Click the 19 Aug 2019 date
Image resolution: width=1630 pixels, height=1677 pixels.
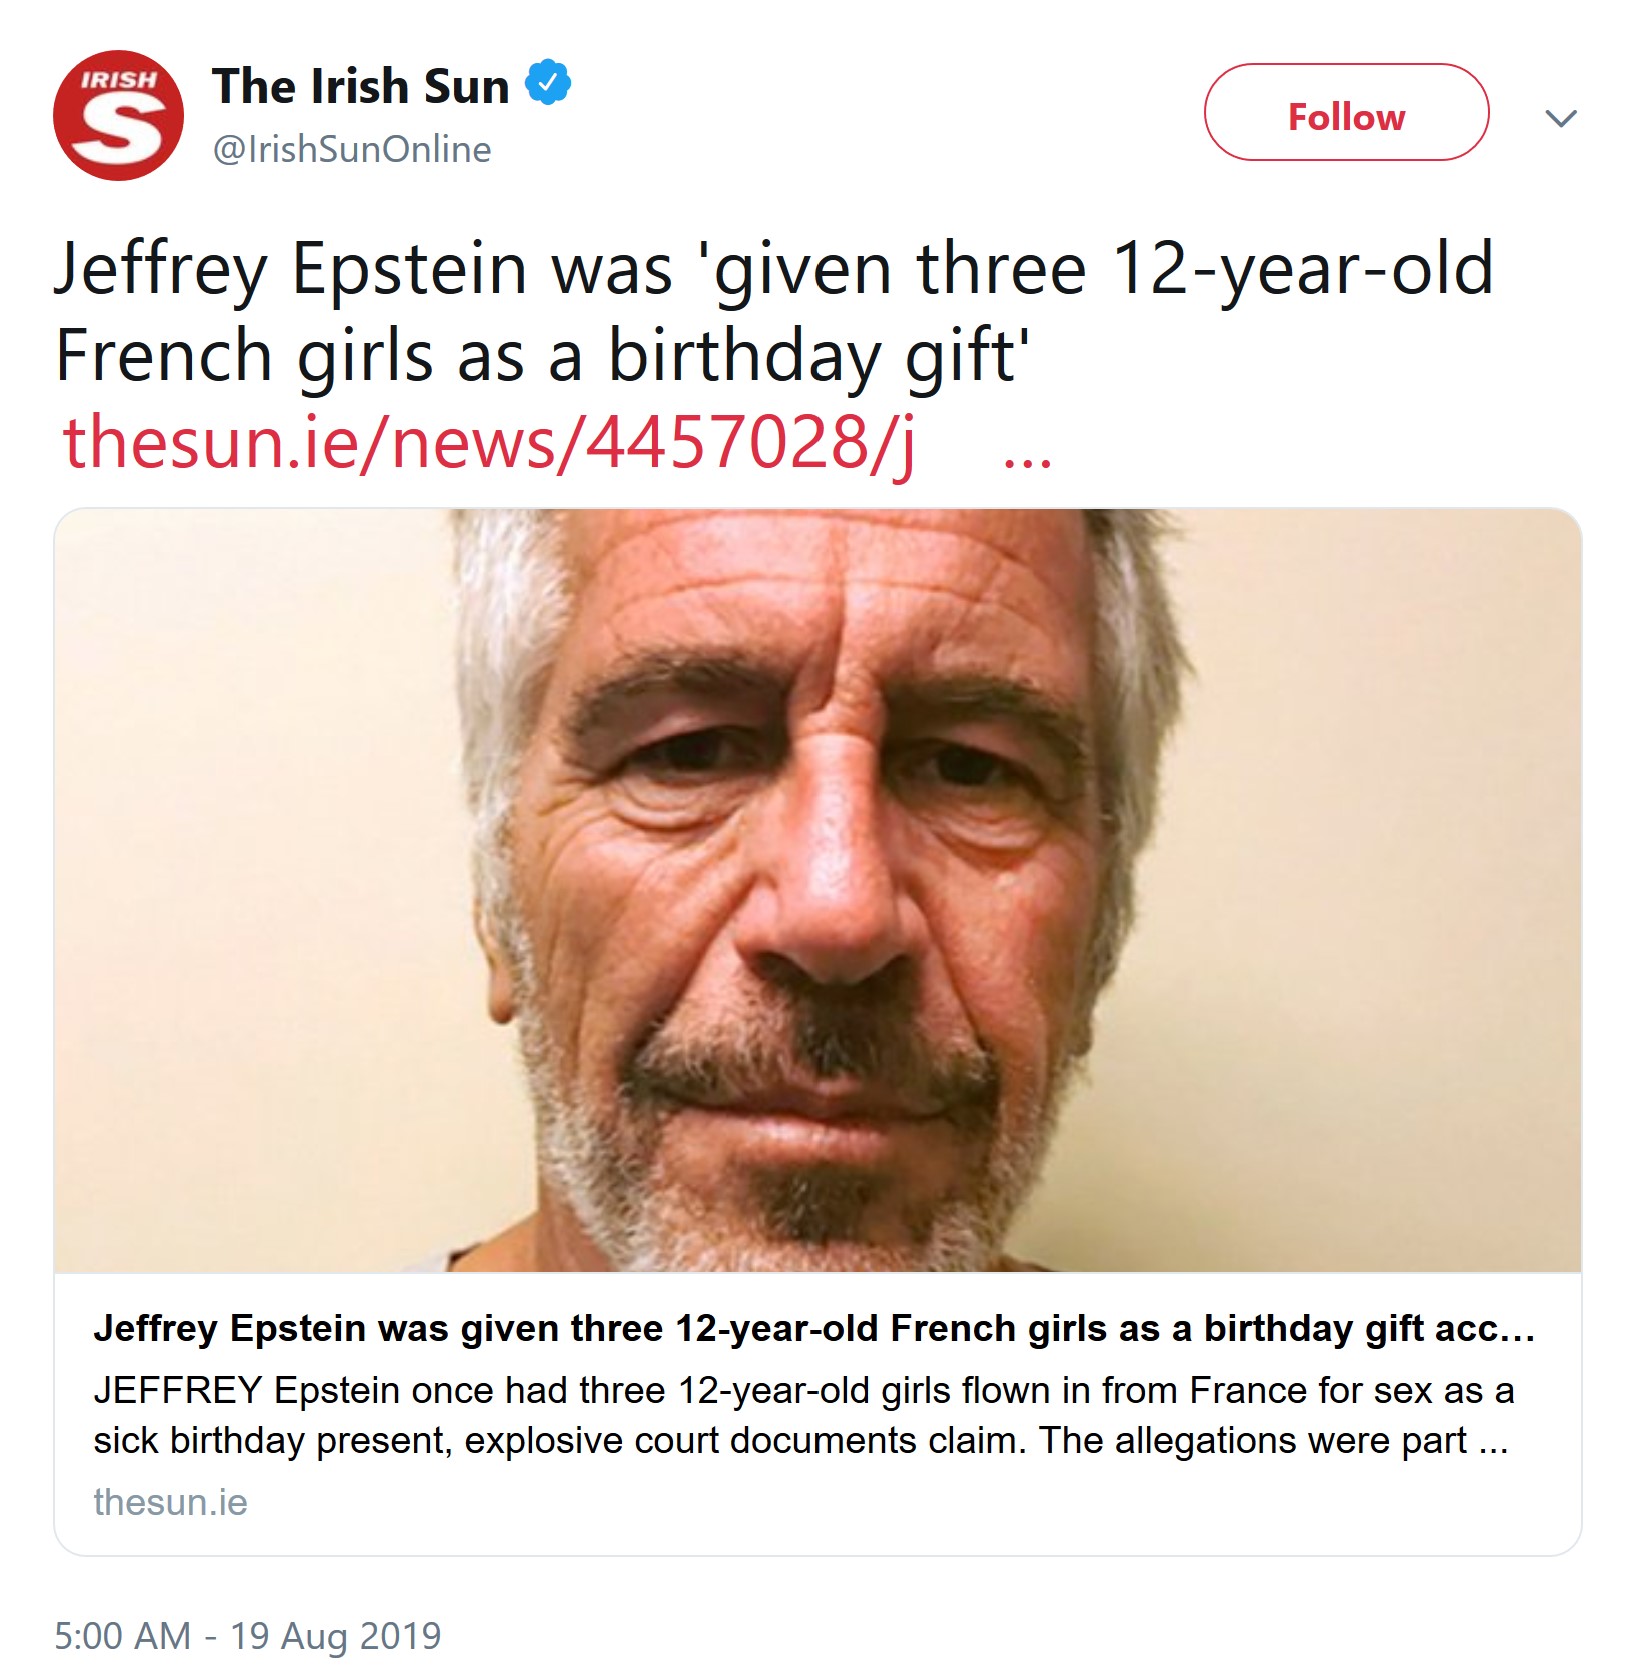[x=336, y=1636]
